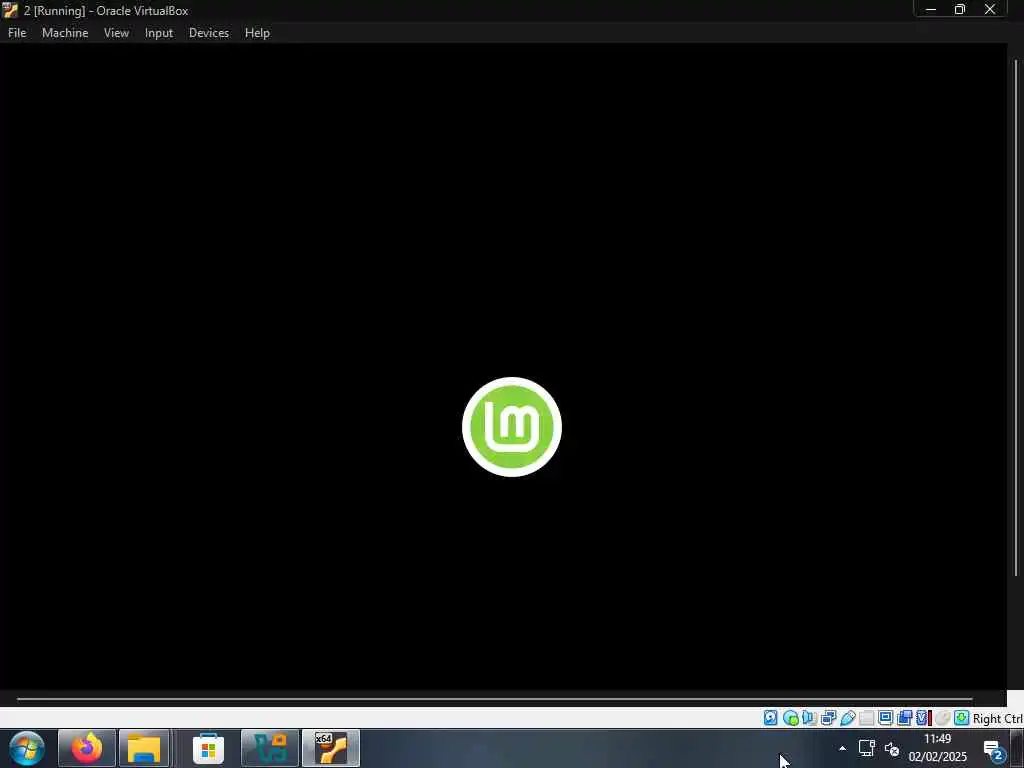The height and width of the screenshot is (768, 1024).
Task: Switch to VirtualBox Manager taskbar icon
Action: point(270,748)
